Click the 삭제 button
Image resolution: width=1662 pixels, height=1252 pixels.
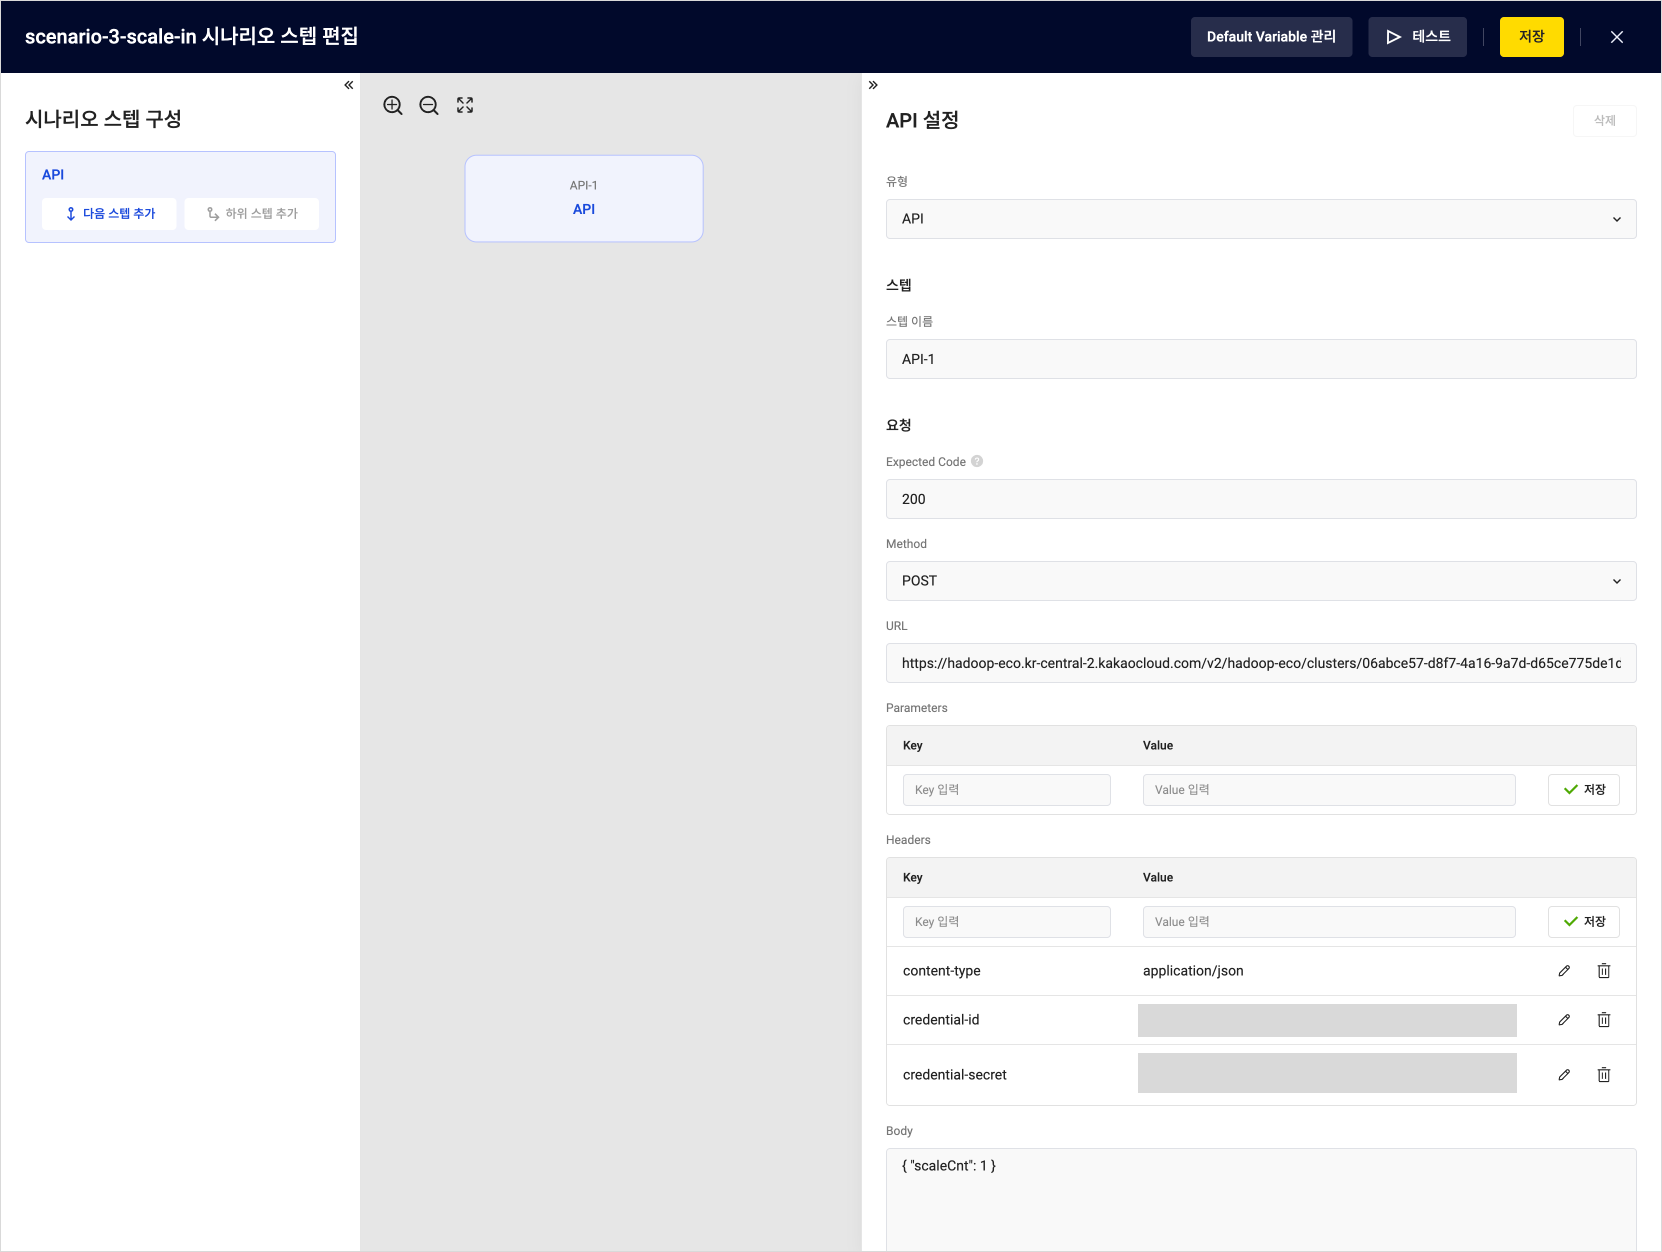[1604, 121]
